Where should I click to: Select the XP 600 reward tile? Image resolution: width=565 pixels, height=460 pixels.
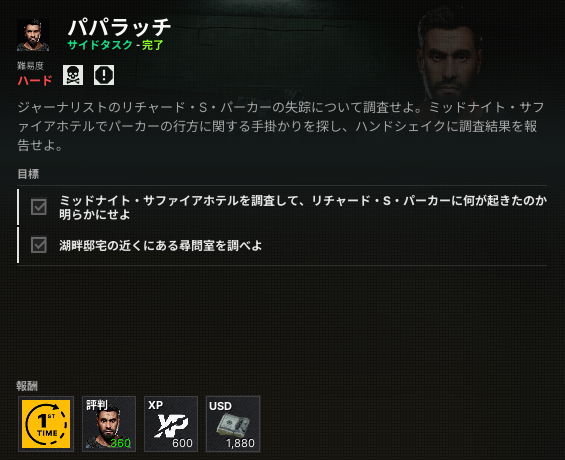pos(171,424)
